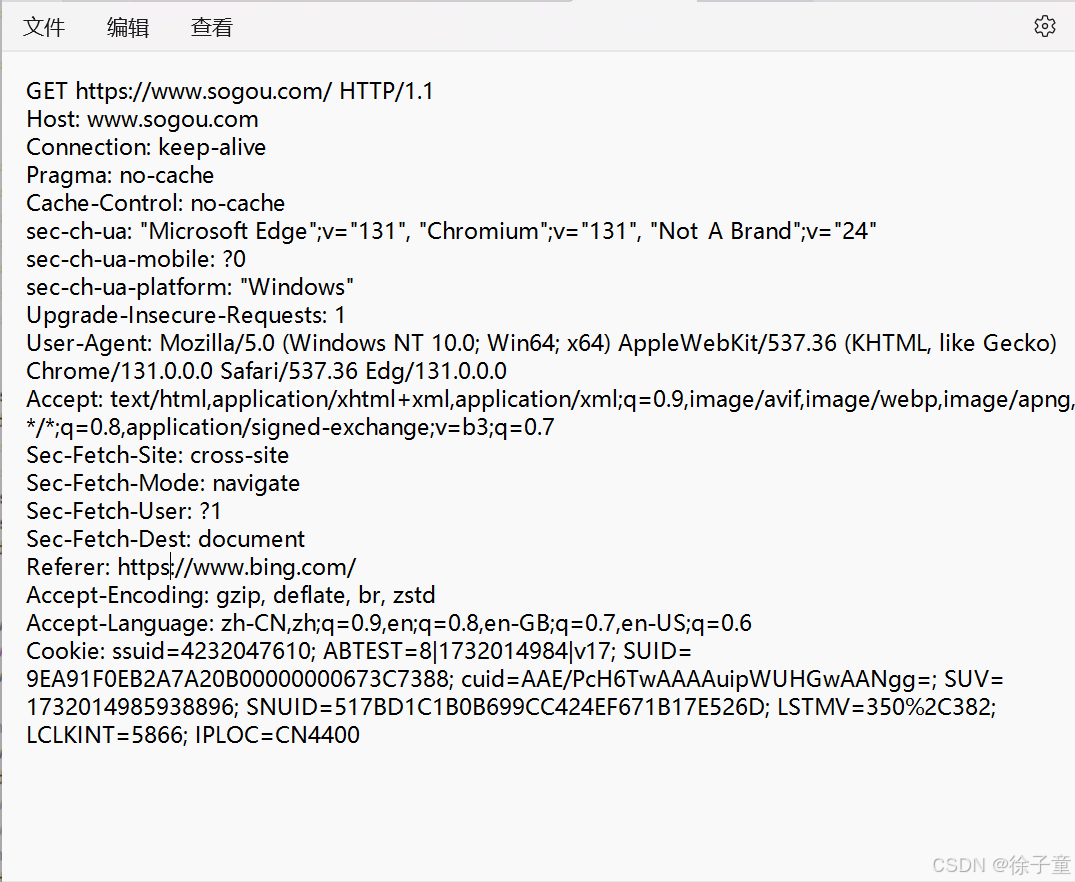Click the 'Referer: https://www.bing.com/' line
The image size is (1075, 882).
(x=191, y=567)
